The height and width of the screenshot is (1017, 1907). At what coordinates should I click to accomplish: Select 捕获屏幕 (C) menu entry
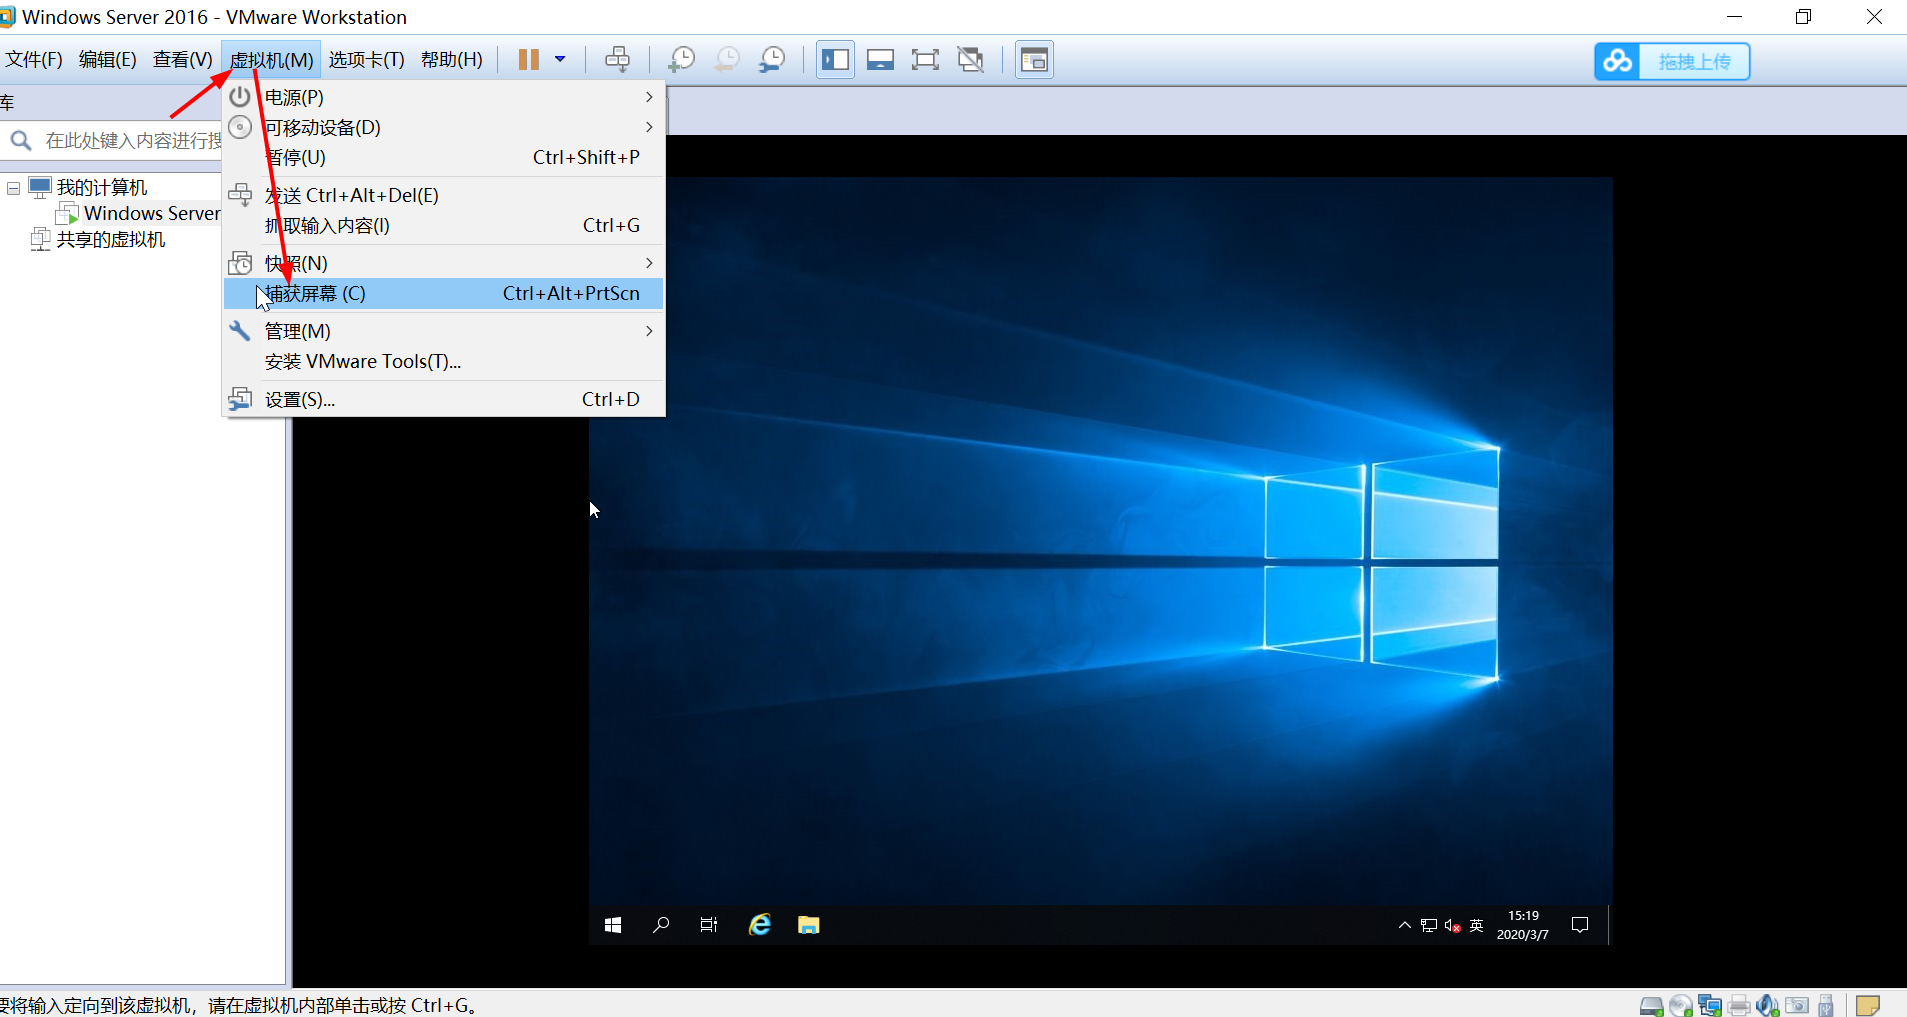click(x=444, y=293)
